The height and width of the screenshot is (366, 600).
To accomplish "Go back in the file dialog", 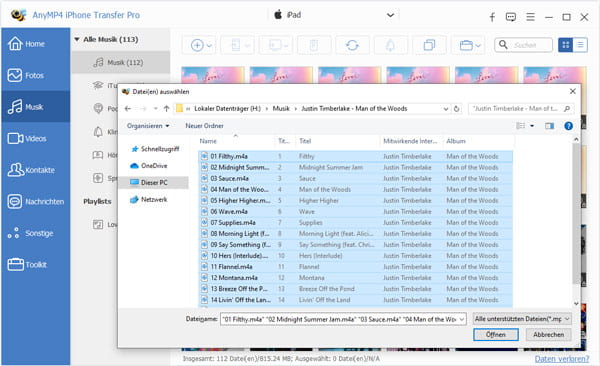I will (128, 109).
